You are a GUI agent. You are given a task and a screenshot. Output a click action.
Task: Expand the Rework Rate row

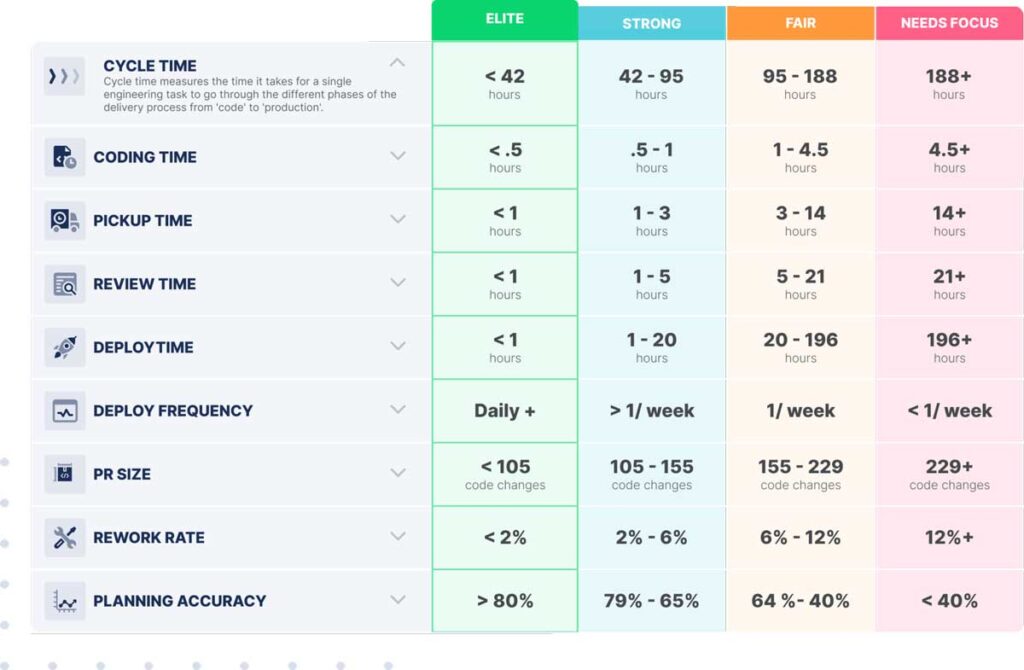[398, 536]
